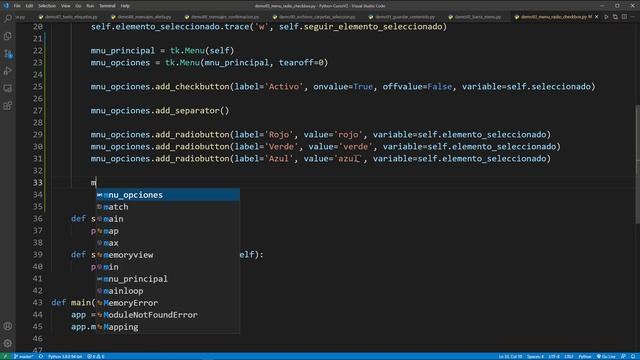Select Python interpreter version in status bar
The width and height of the screenshot is (640, 360).
tap(65, 356)
